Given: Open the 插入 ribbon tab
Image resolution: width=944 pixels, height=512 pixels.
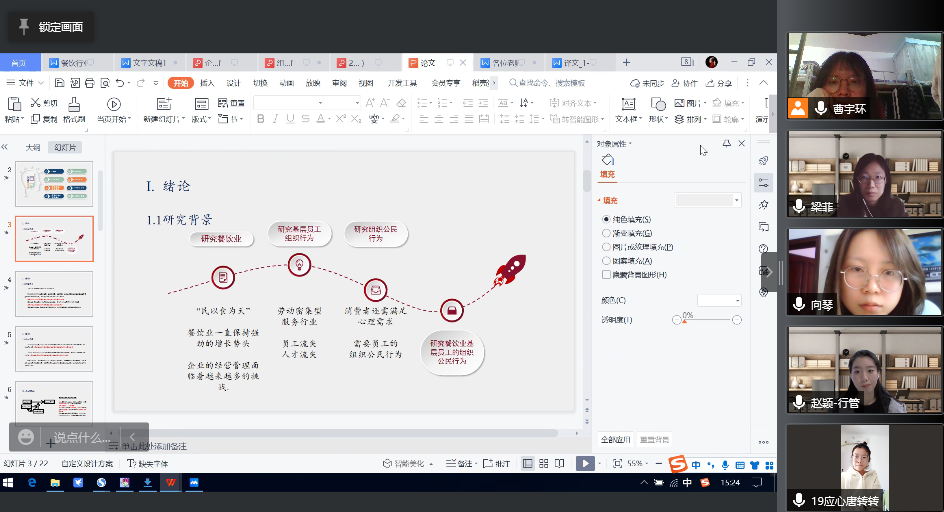Looking at the screenshot, I should point(207,83).
